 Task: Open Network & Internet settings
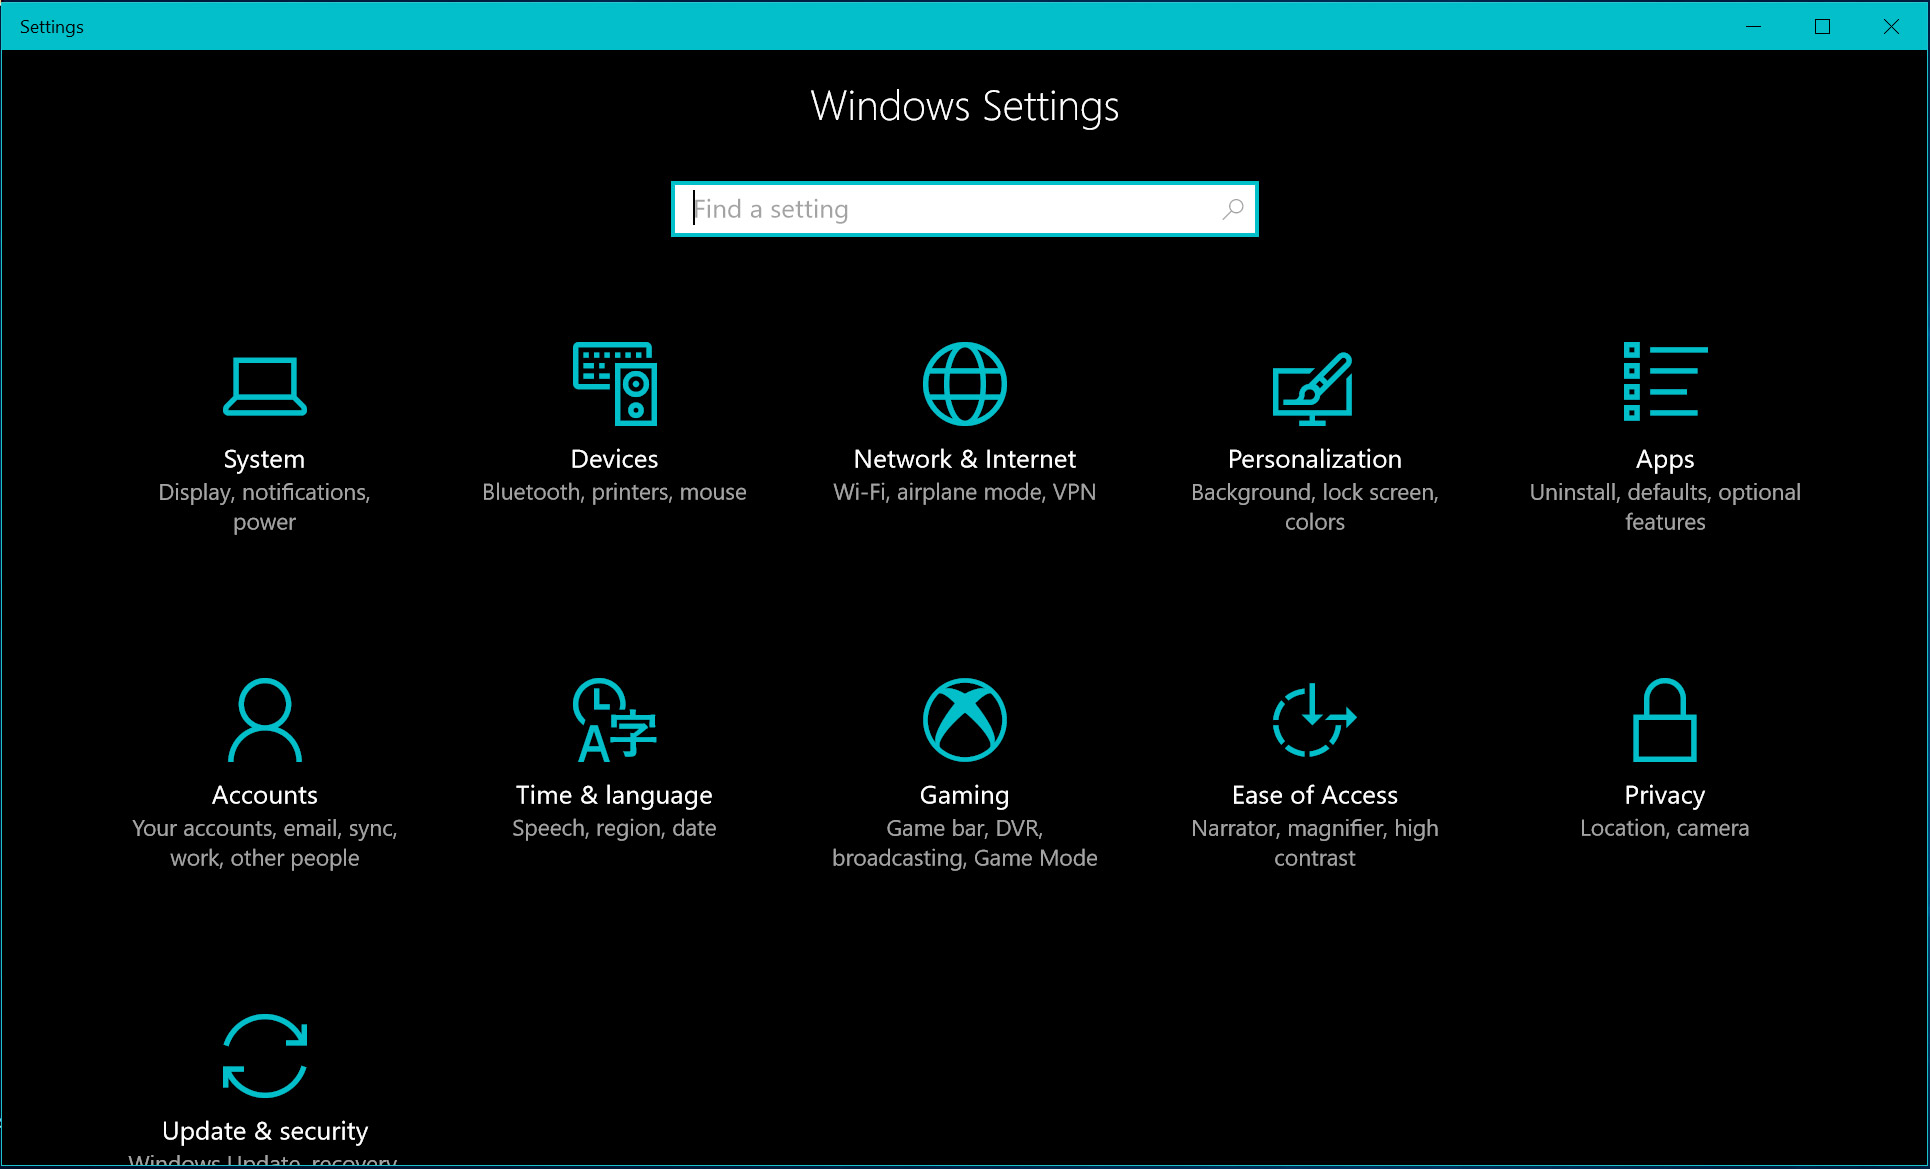pos(964,385)
